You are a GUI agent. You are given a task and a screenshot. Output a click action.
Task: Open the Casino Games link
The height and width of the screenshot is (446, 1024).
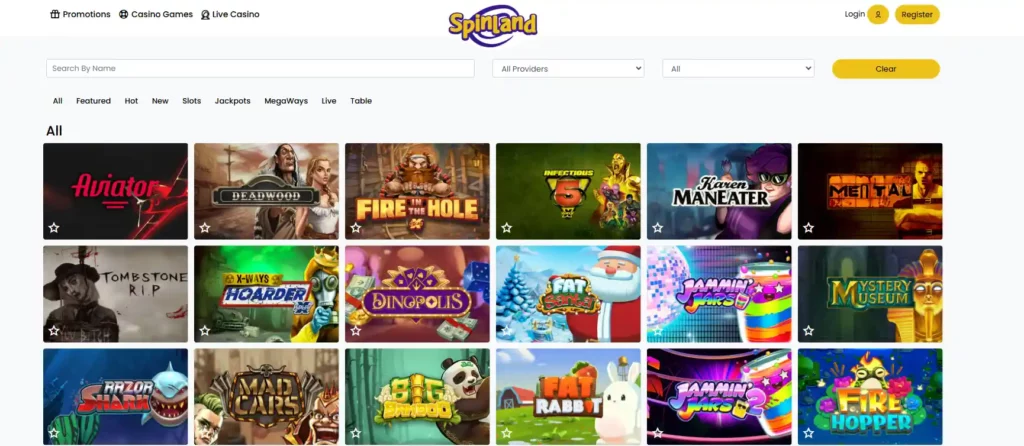[x=162, y=14]
